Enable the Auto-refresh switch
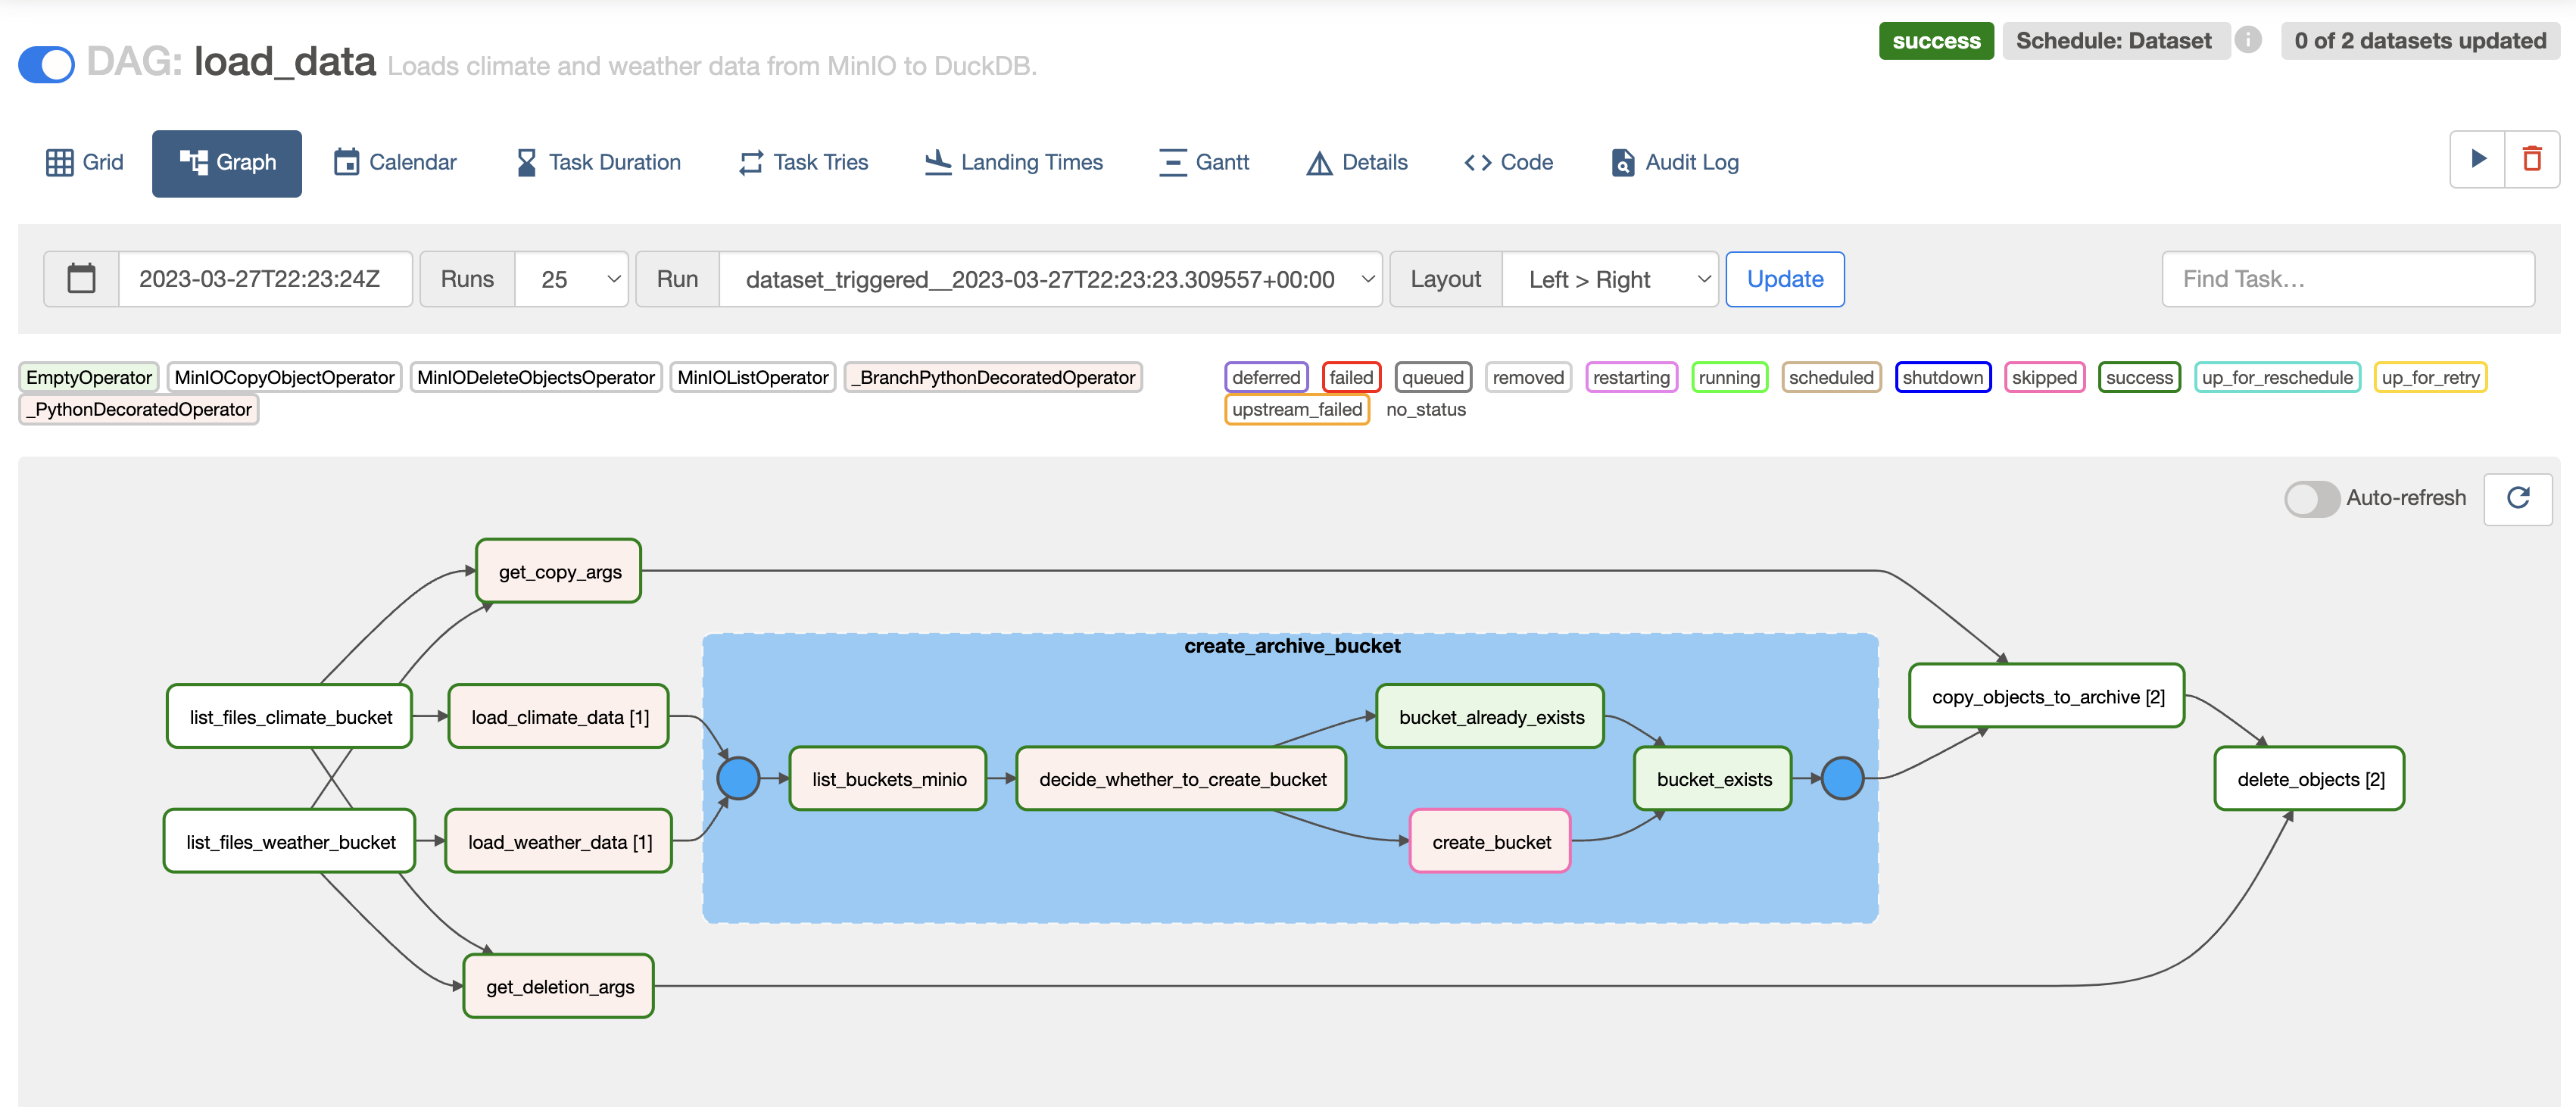This screenshot has width=2576, height=1107. pyautogui.click(x=2311, y=498)
